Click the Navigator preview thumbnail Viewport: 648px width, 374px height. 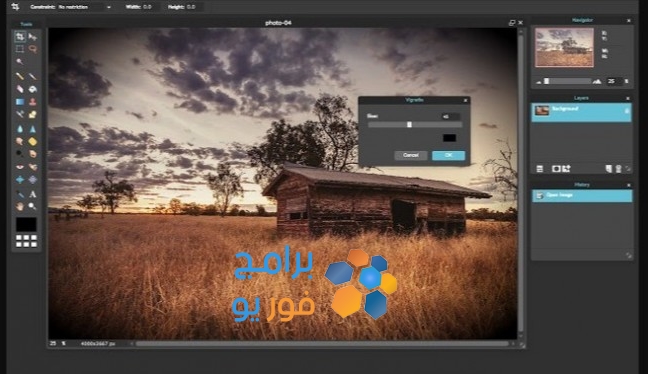[x=564, y=48]
